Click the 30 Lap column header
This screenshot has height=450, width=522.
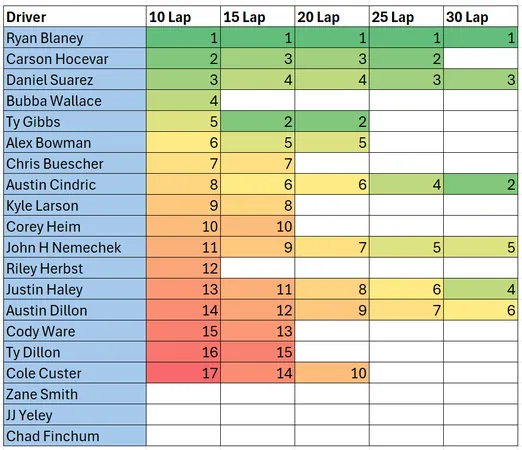coord(481,17)
